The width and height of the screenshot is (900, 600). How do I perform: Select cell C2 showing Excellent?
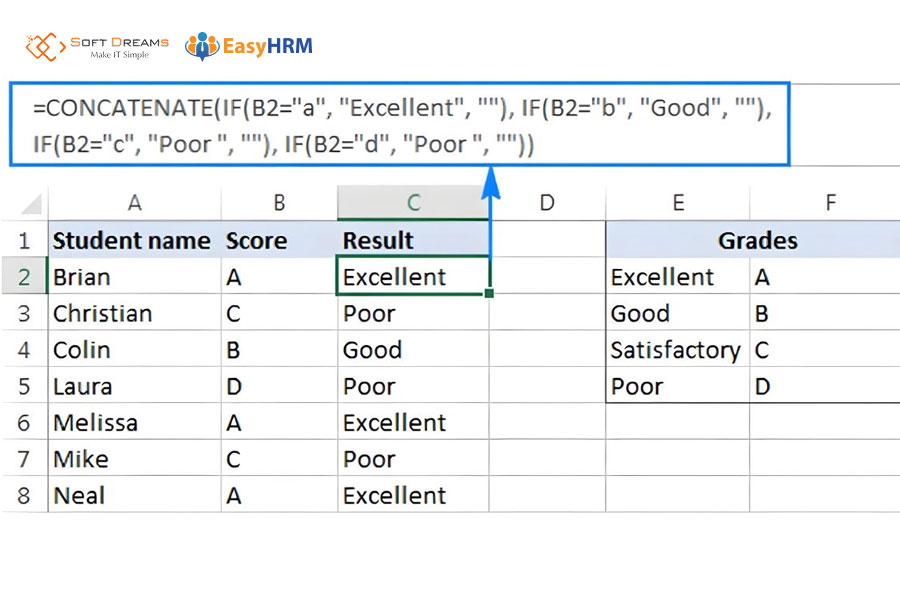[x=413, y=277]
